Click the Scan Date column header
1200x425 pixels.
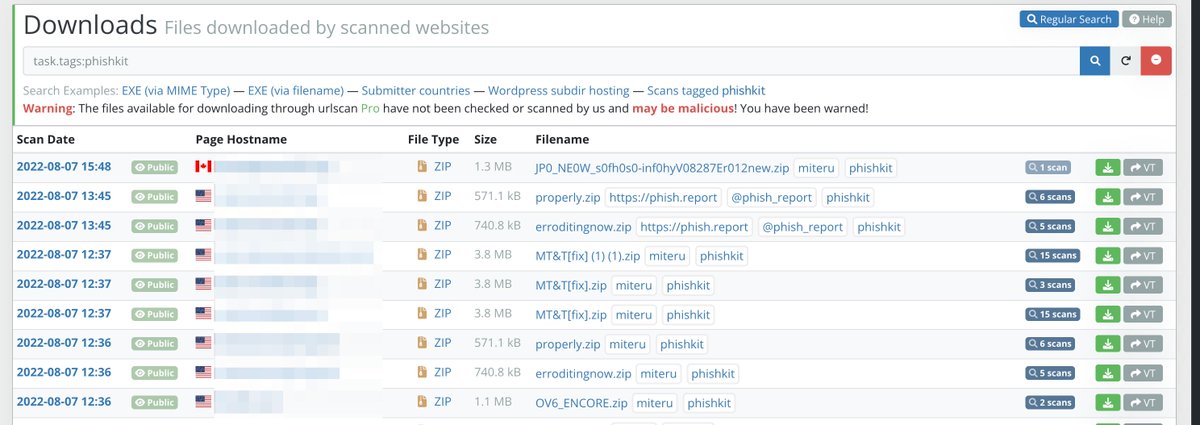click(x=45, y=139)
